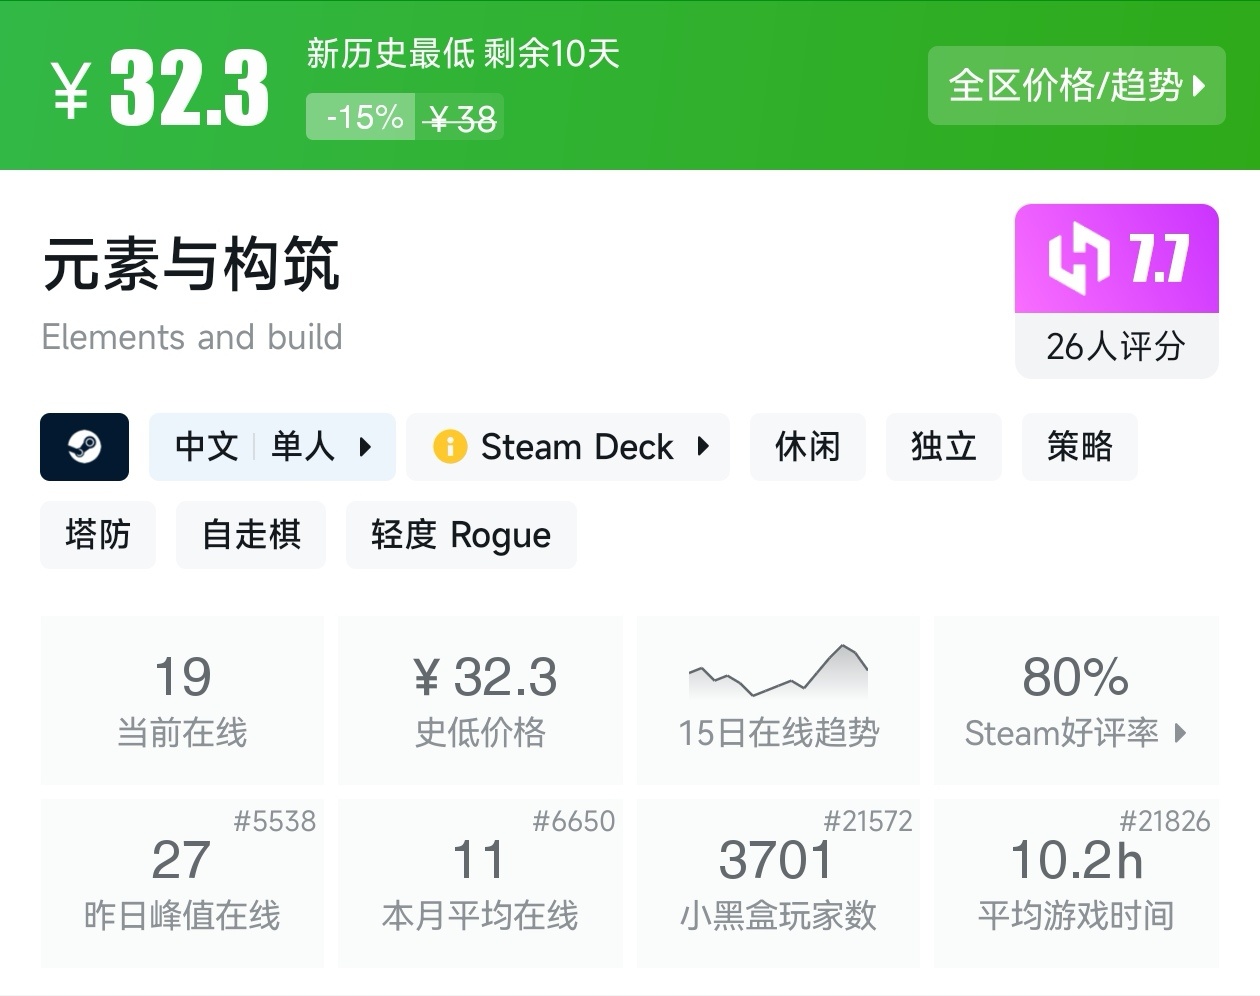
Task: Click the -15% discount badge
Action: pos(361,117)
